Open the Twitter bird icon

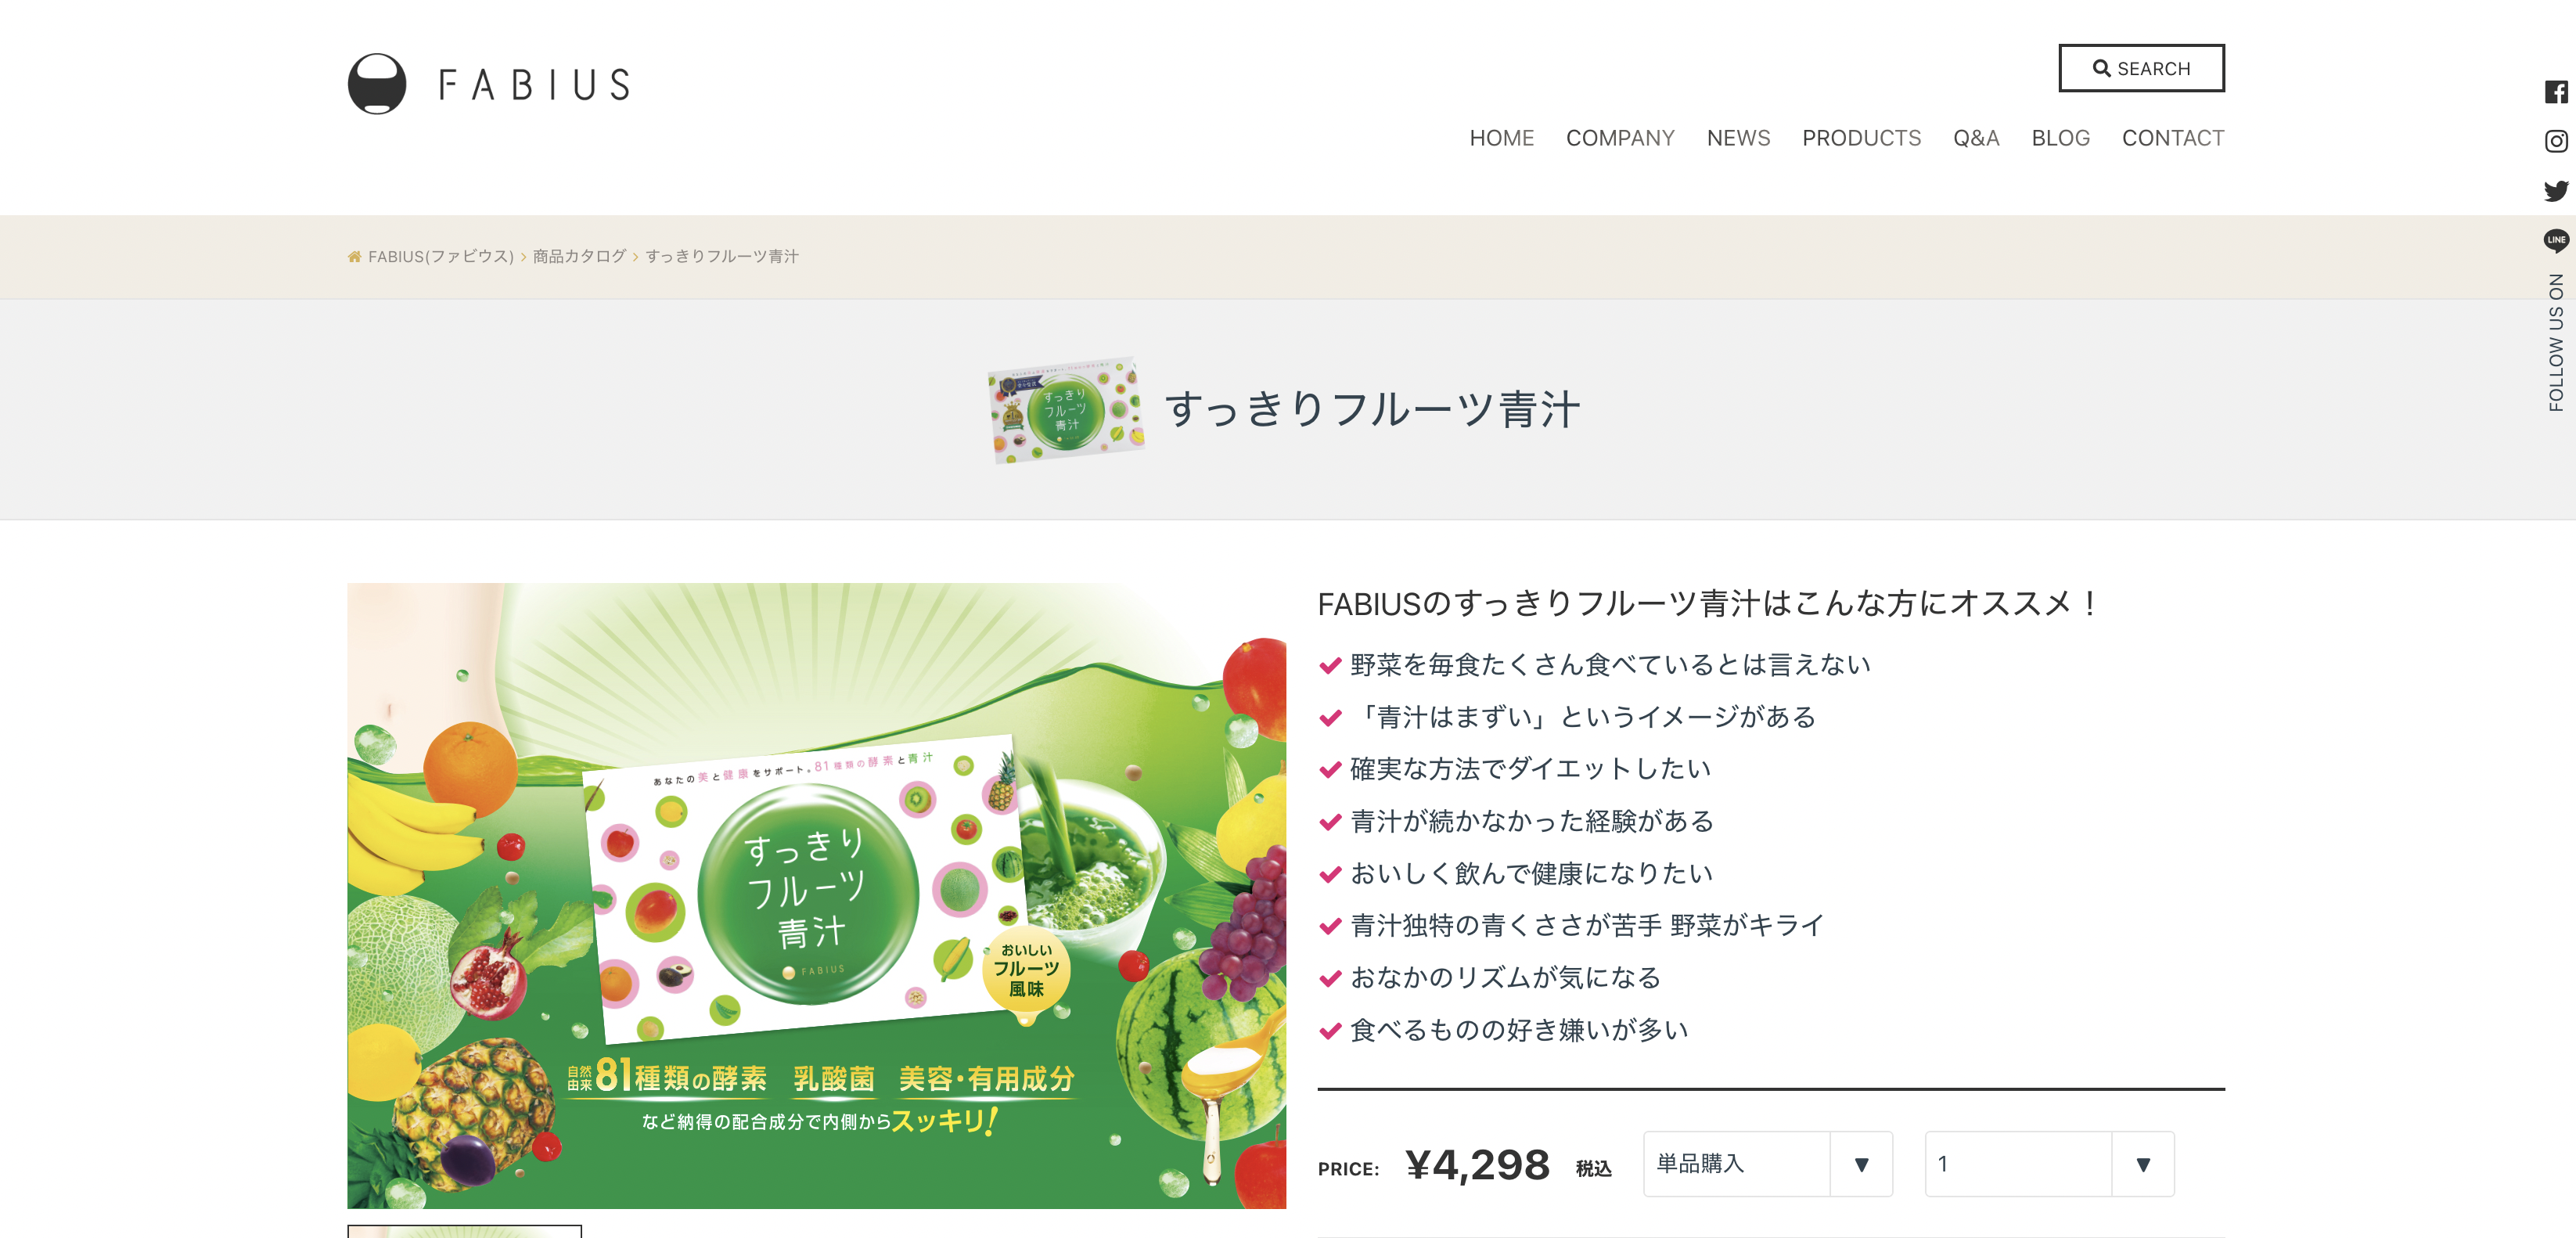(x=2556, y=190)
